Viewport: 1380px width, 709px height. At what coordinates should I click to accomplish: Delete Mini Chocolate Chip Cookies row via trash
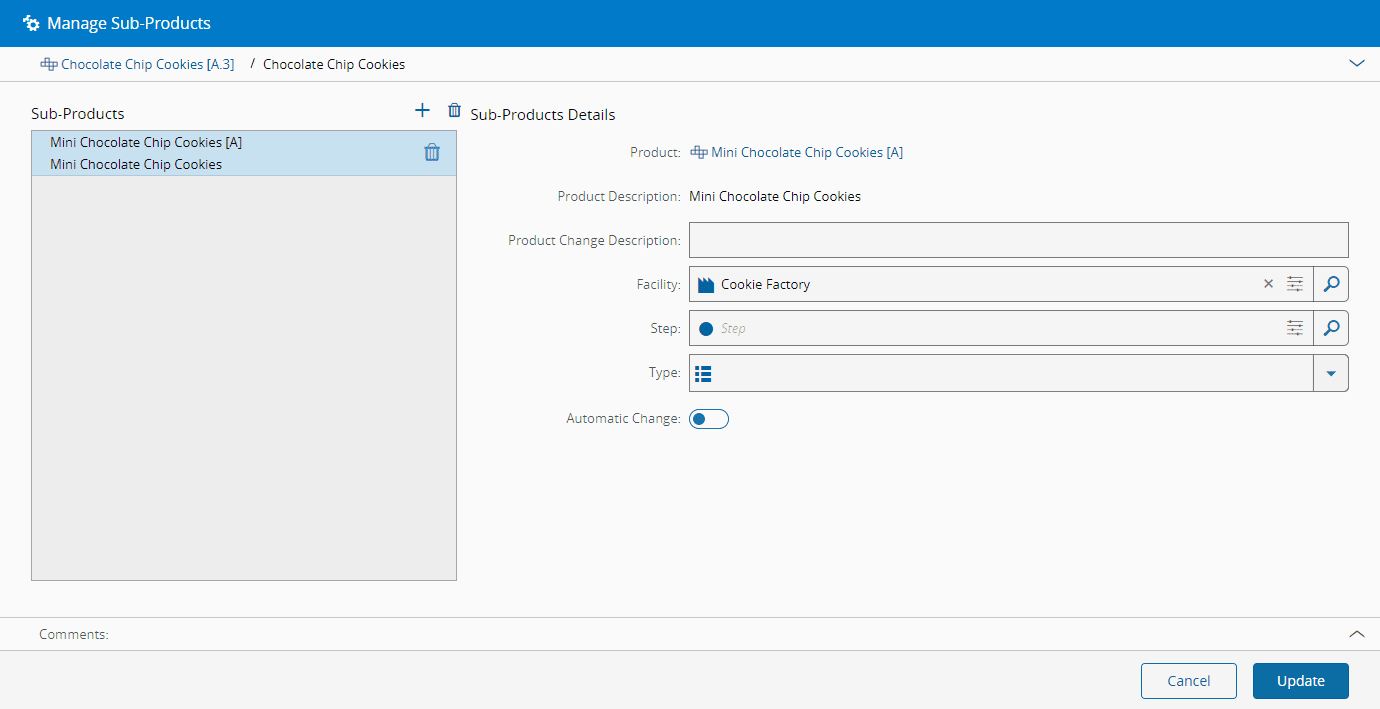(432, 152)
